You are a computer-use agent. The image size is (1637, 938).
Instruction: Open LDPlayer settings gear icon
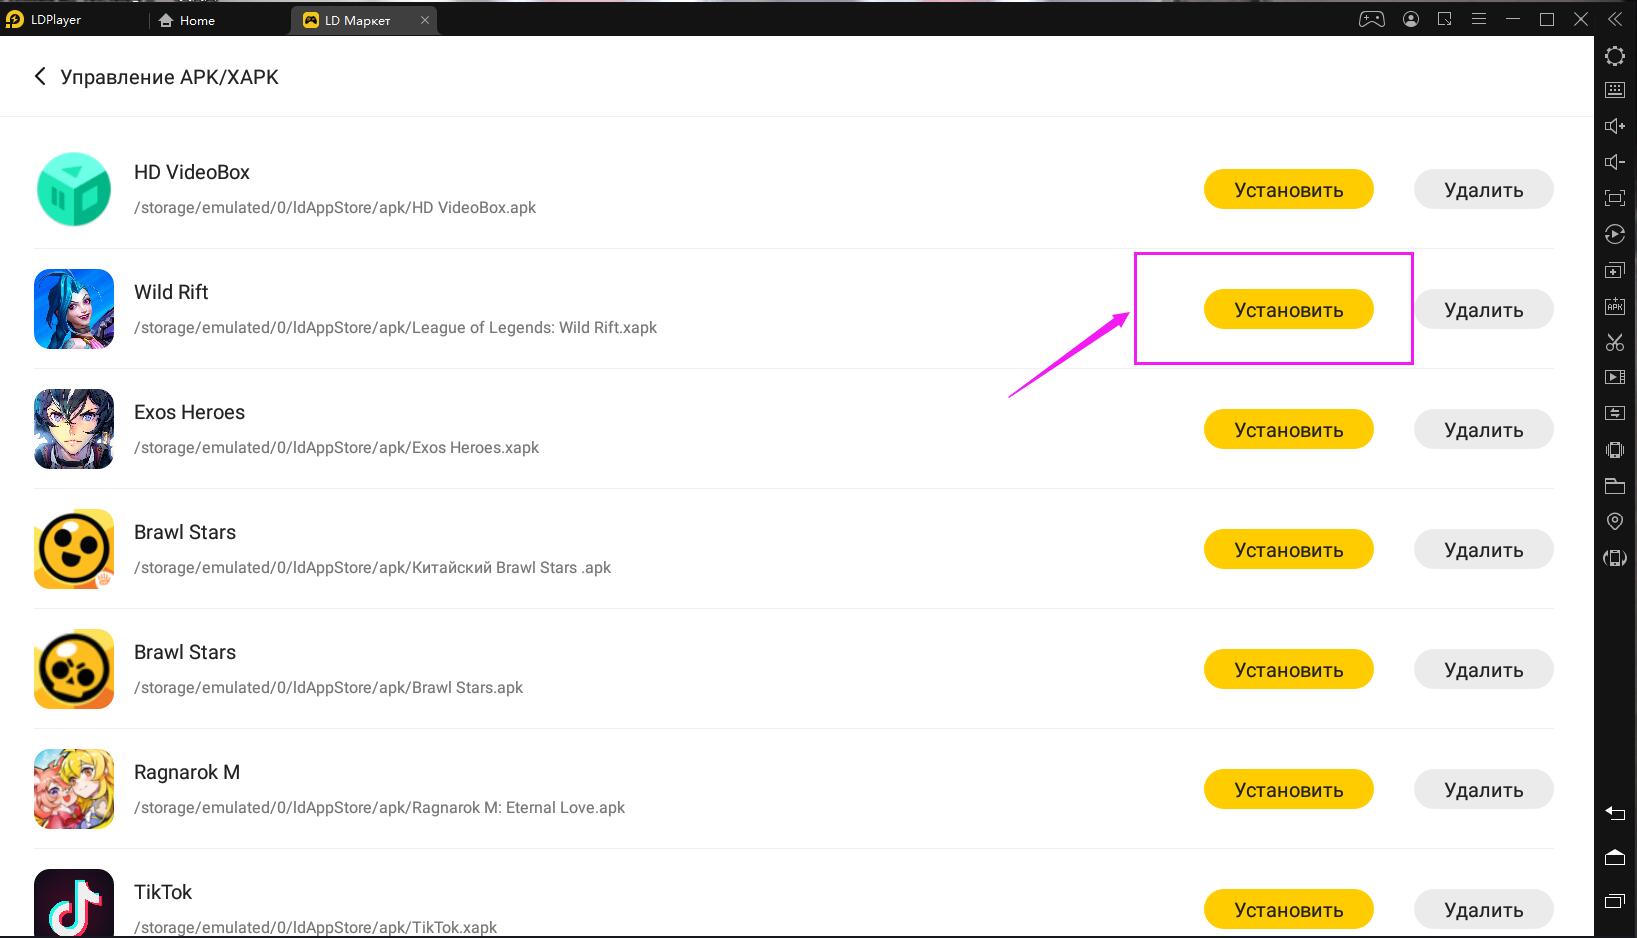pos(1614,56)
